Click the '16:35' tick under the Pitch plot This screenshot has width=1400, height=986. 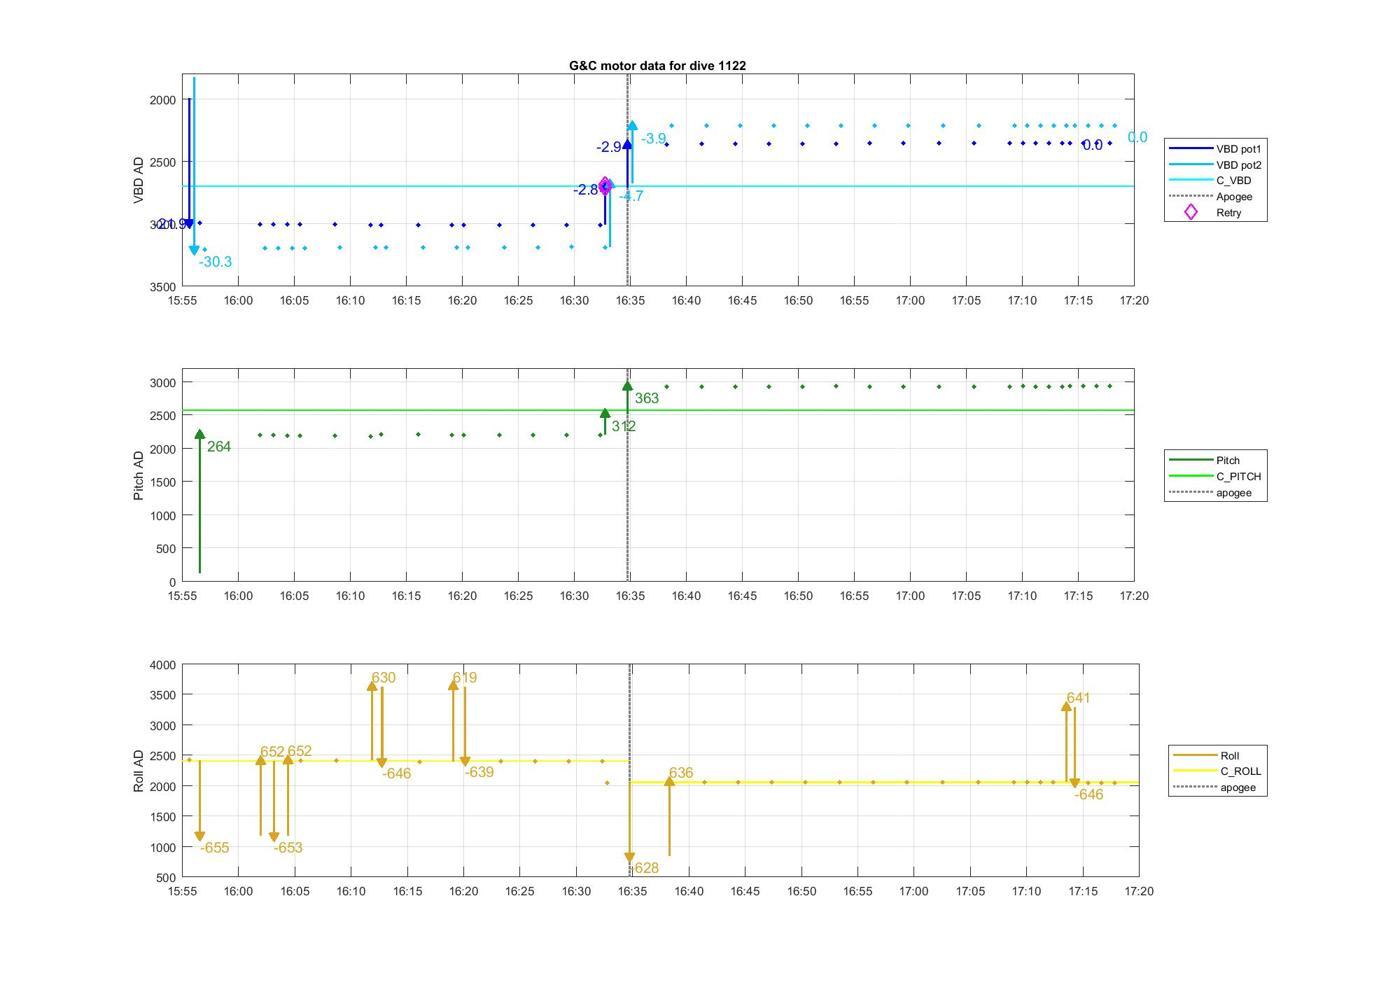(x=630, y=596)
